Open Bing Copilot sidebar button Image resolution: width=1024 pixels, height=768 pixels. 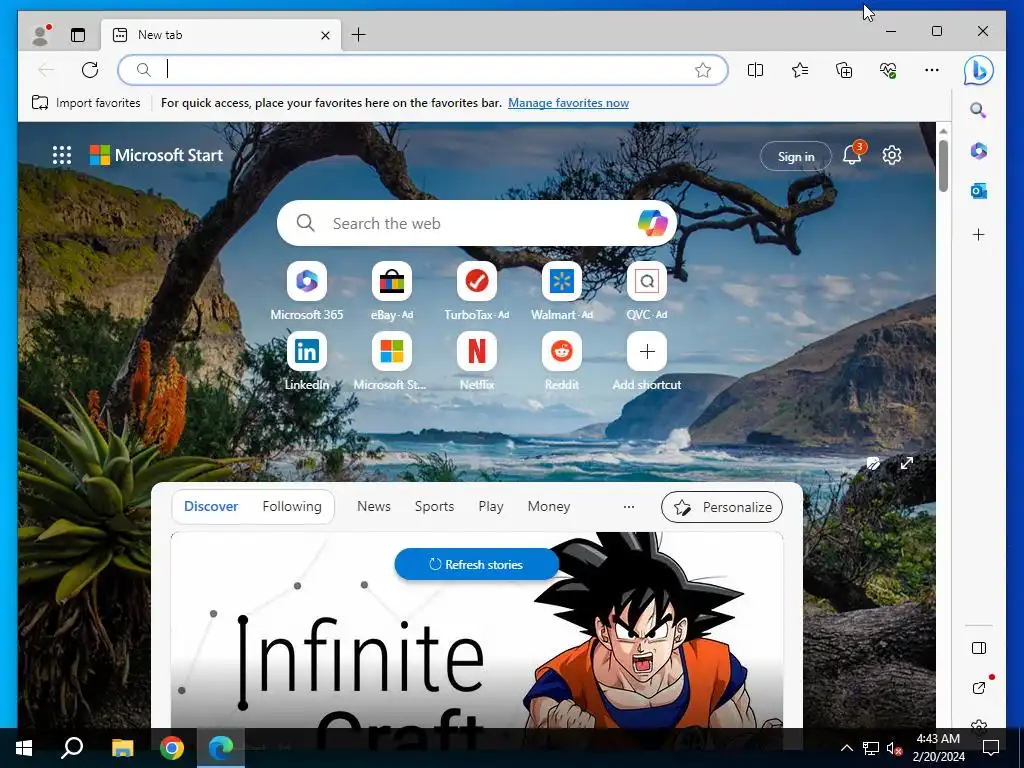tap(978, 71)
